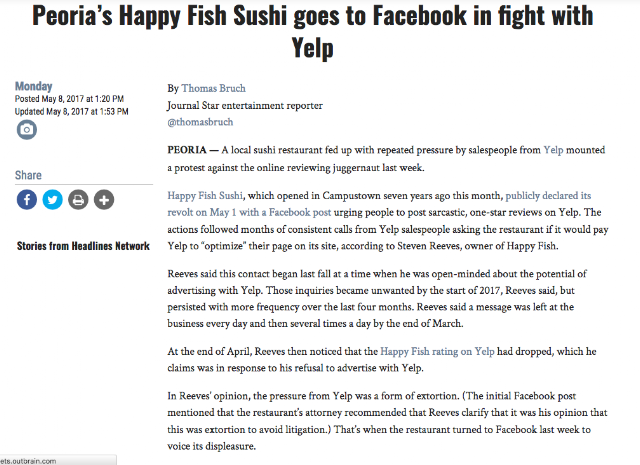Share the article on Facebook
Viewport: 640px width, 465px height.
point(27,200)
